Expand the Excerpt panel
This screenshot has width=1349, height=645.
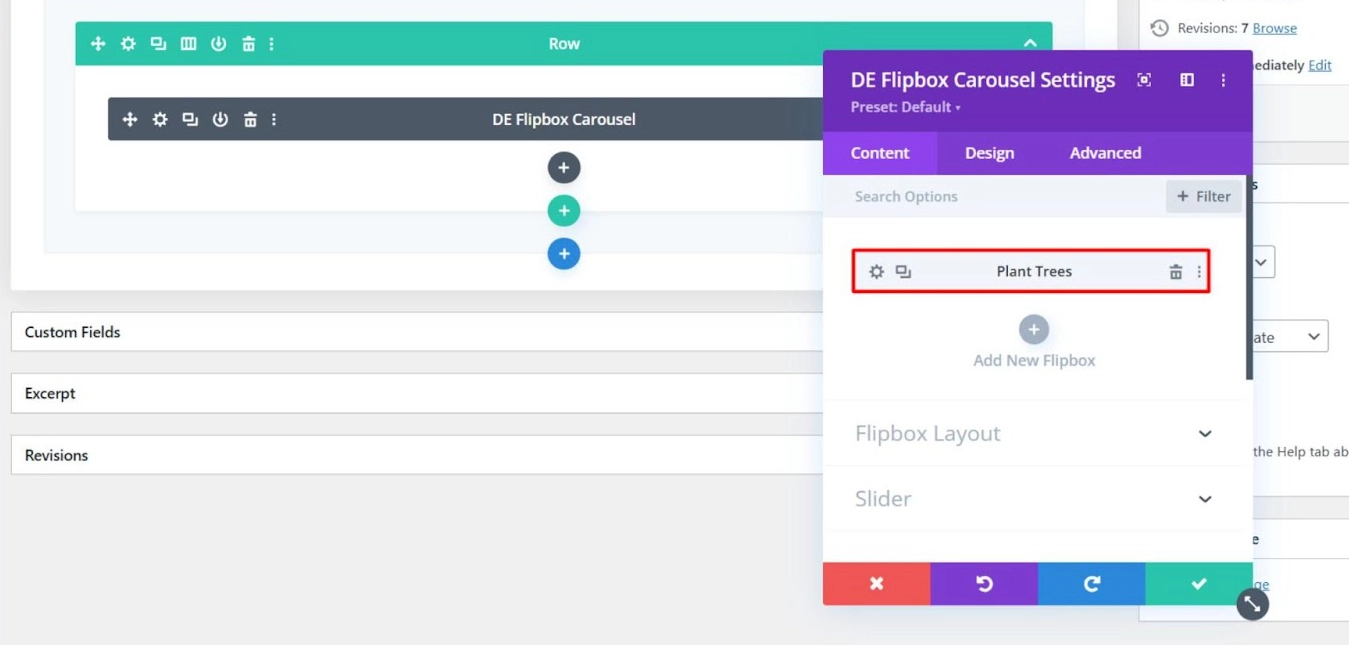click(x=417, y=394)
